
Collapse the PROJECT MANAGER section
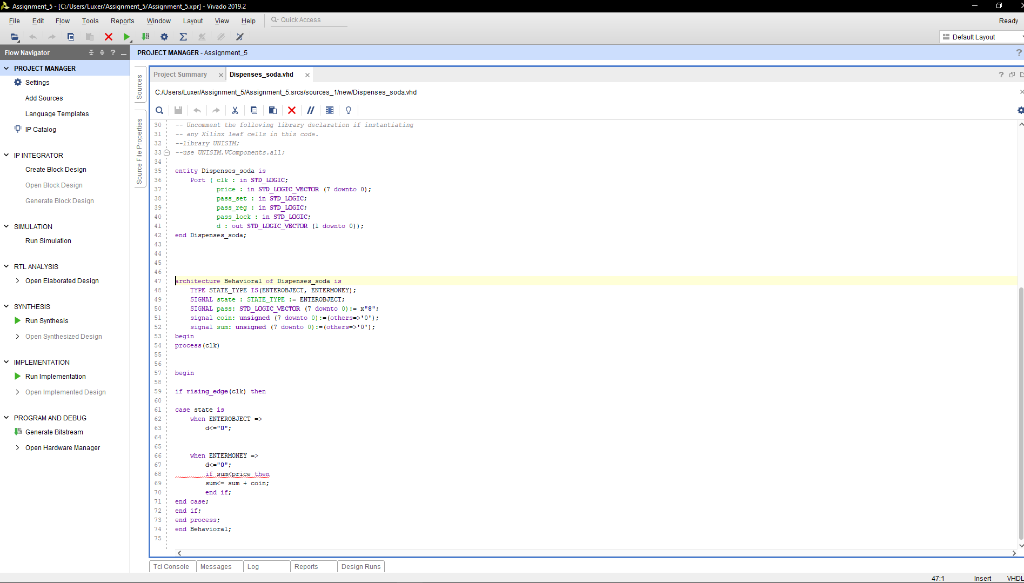click(7, 69)
